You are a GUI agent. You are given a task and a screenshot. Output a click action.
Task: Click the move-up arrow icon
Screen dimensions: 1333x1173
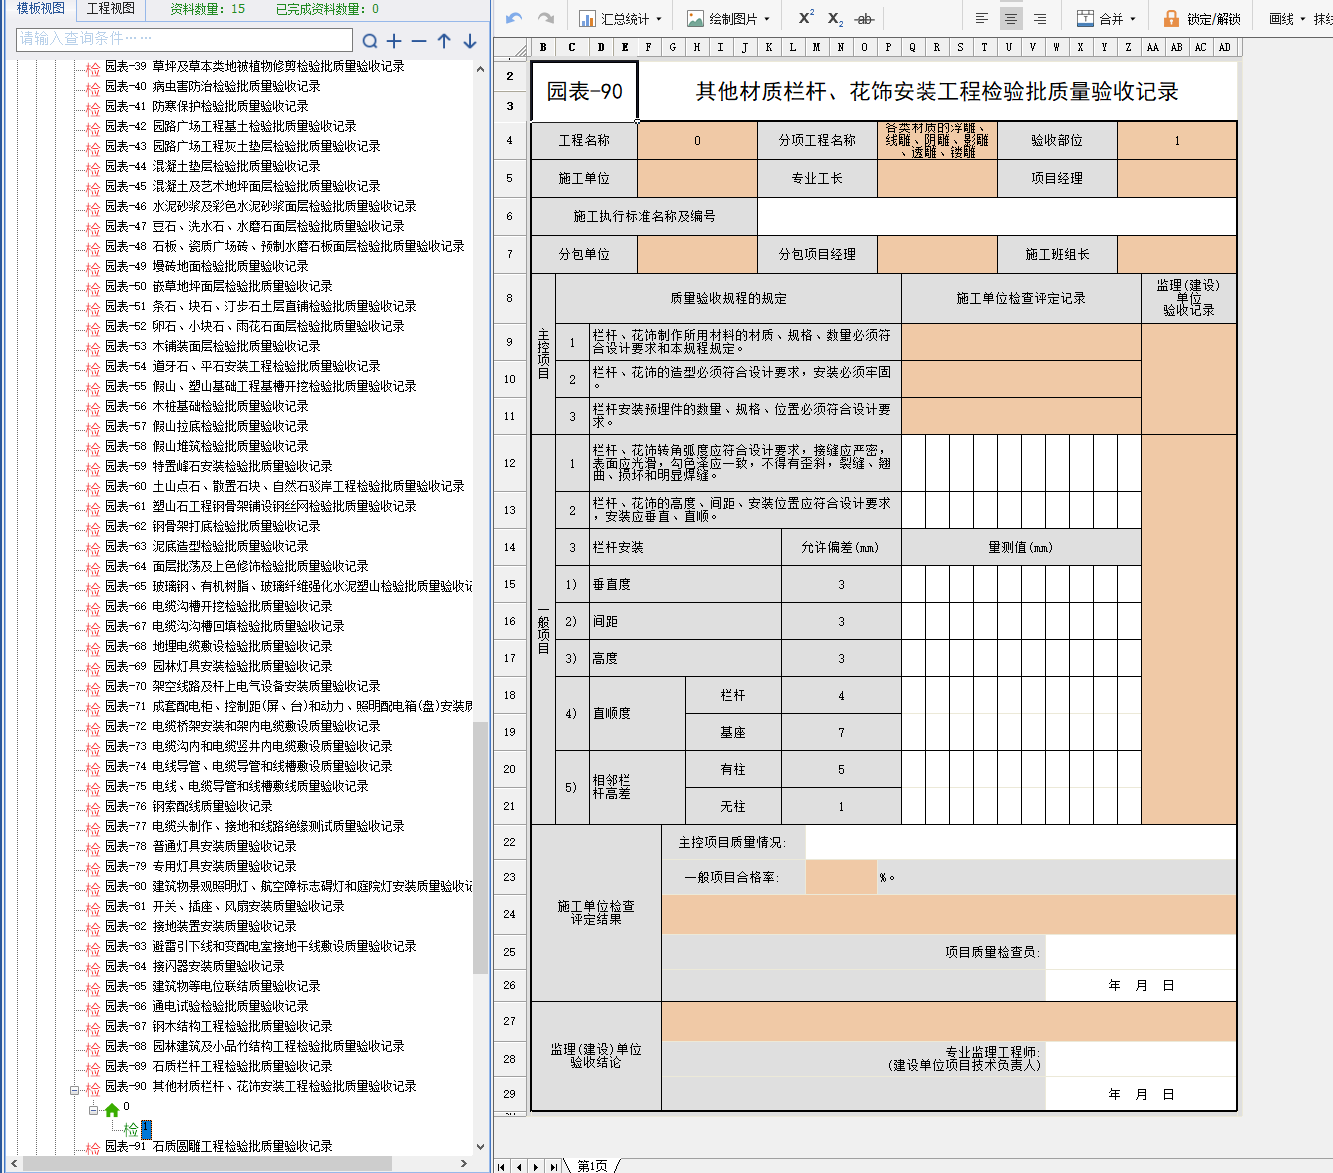444,41
